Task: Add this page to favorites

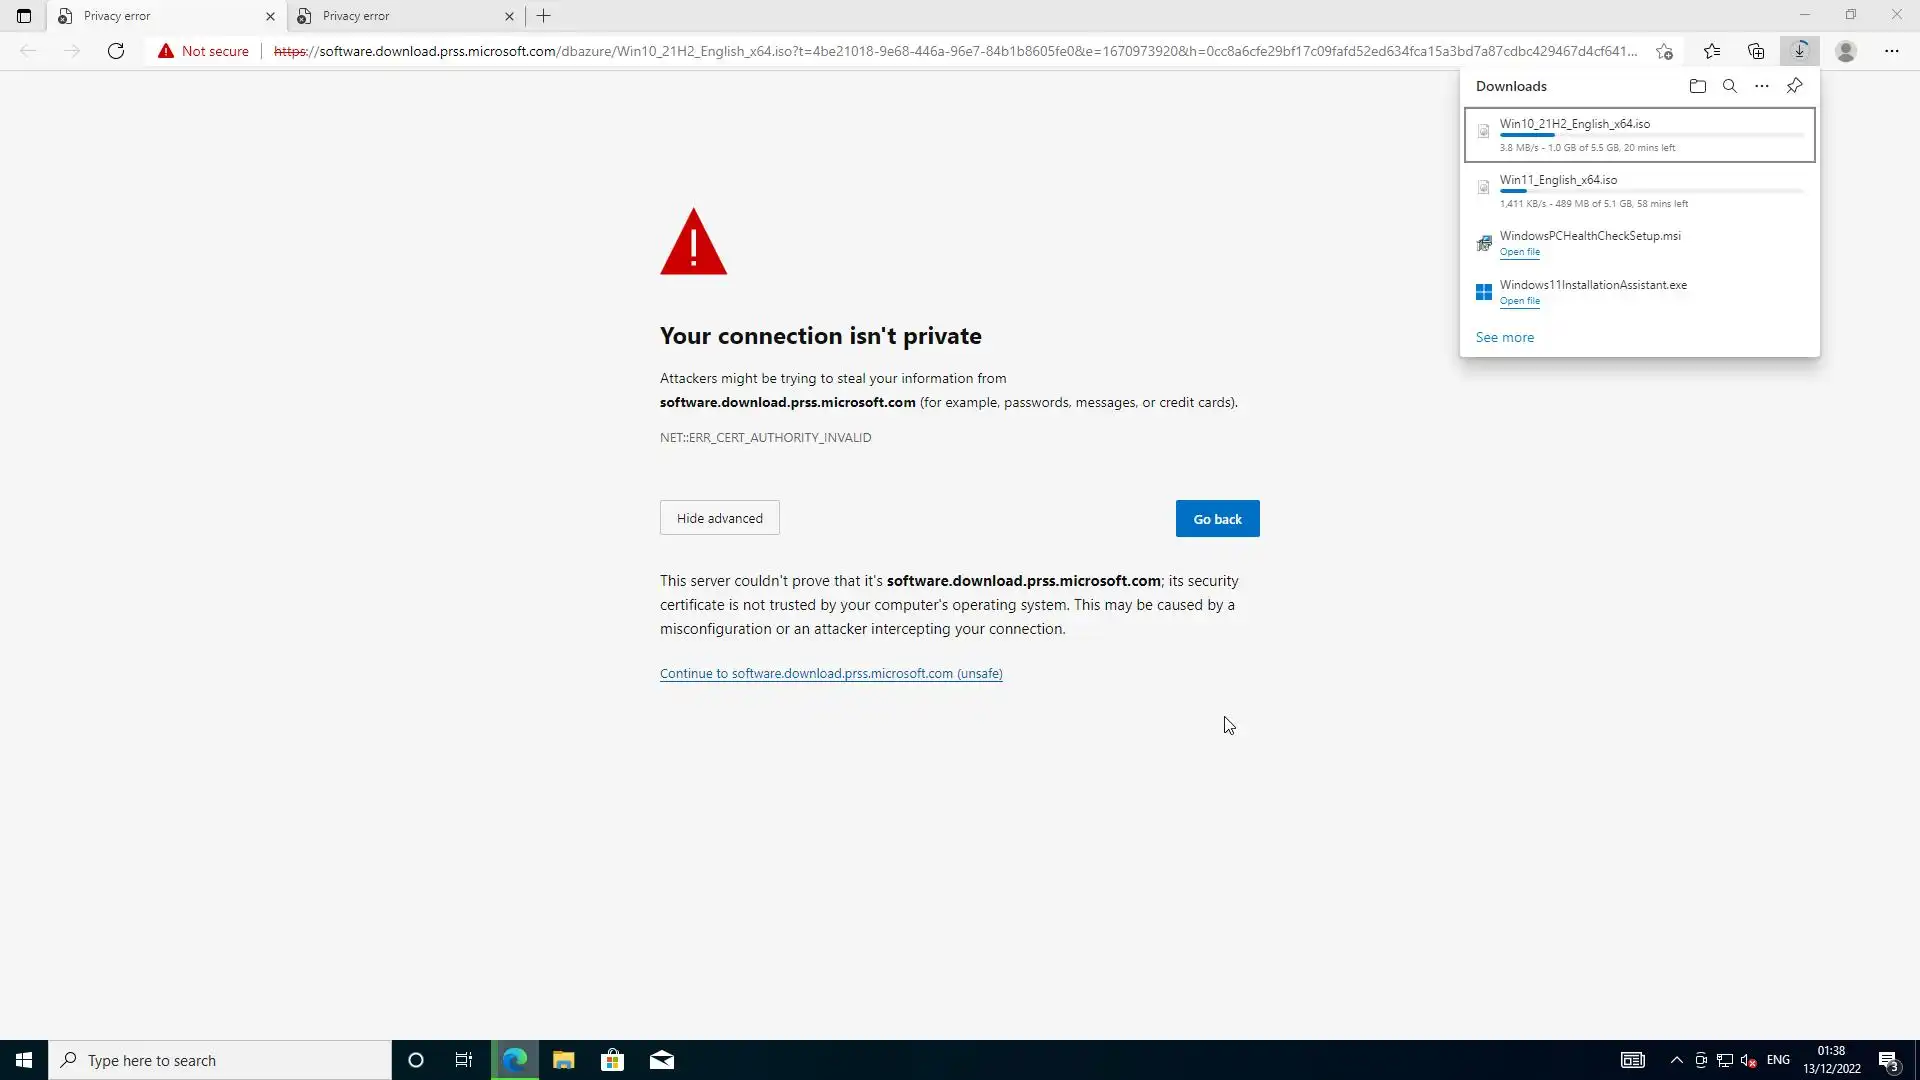Action: (x=1664, y=51)
